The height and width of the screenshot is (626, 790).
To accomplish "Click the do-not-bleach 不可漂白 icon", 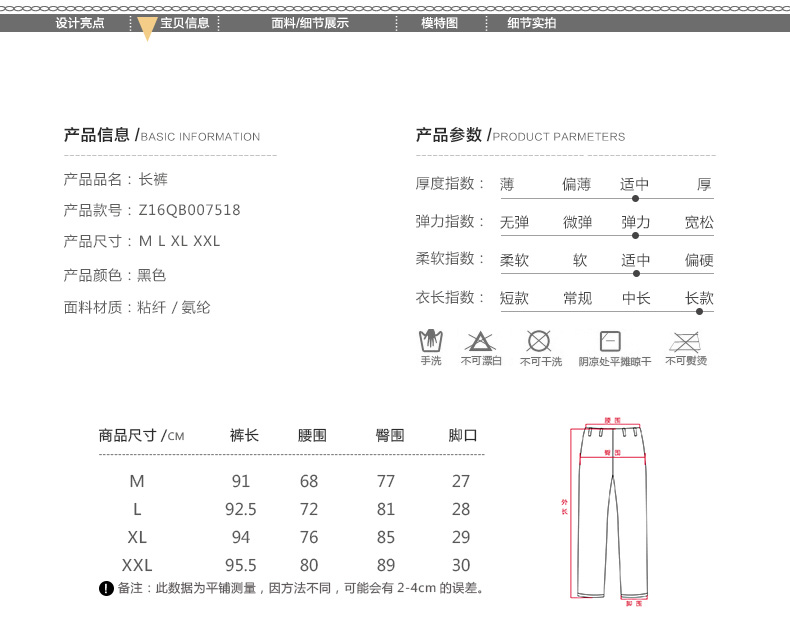I will (480, 341).
